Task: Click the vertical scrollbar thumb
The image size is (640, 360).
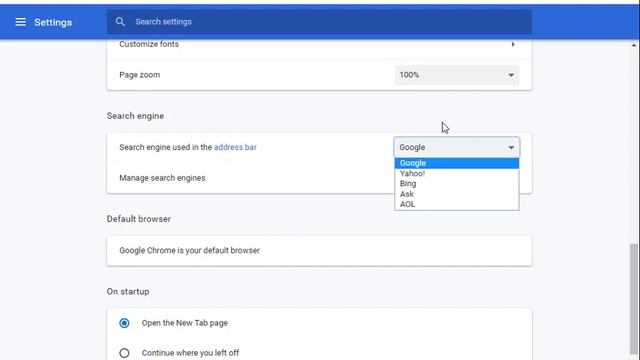Action: point(633,299)
